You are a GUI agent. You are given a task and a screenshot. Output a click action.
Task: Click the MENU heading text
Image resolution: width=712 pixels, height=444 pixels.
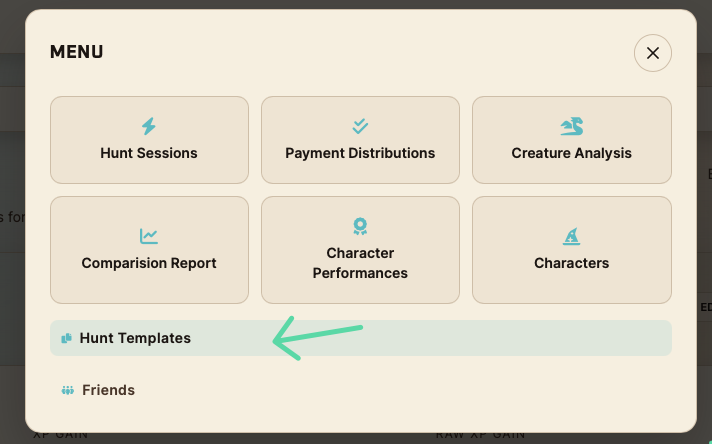click(77, 52)
